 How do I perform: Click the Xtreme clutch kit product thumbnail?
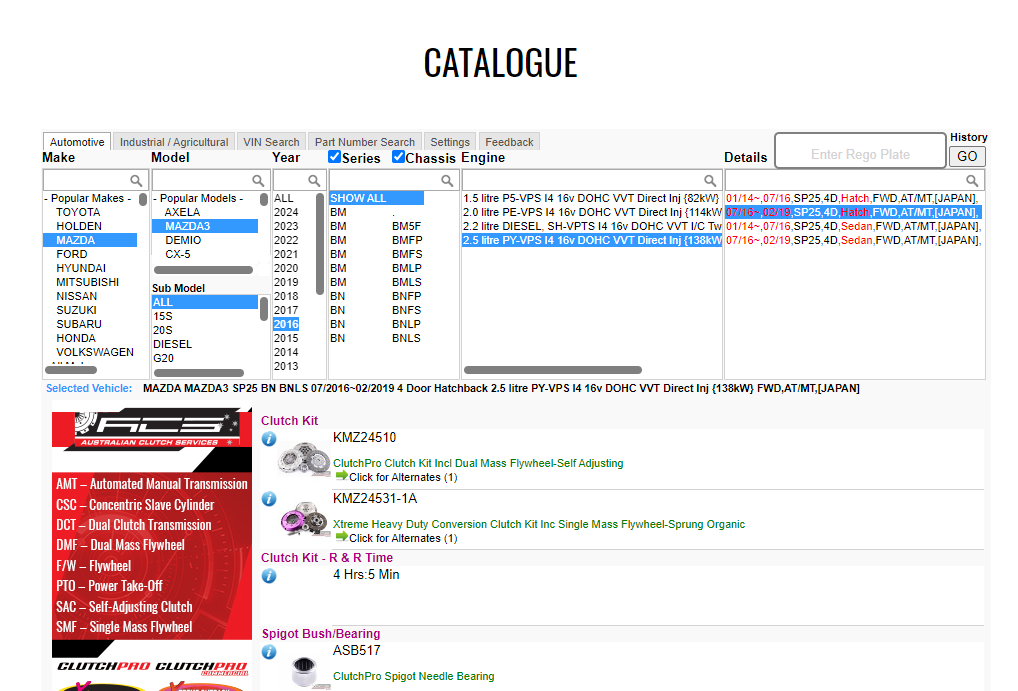(x=304, y=520)
